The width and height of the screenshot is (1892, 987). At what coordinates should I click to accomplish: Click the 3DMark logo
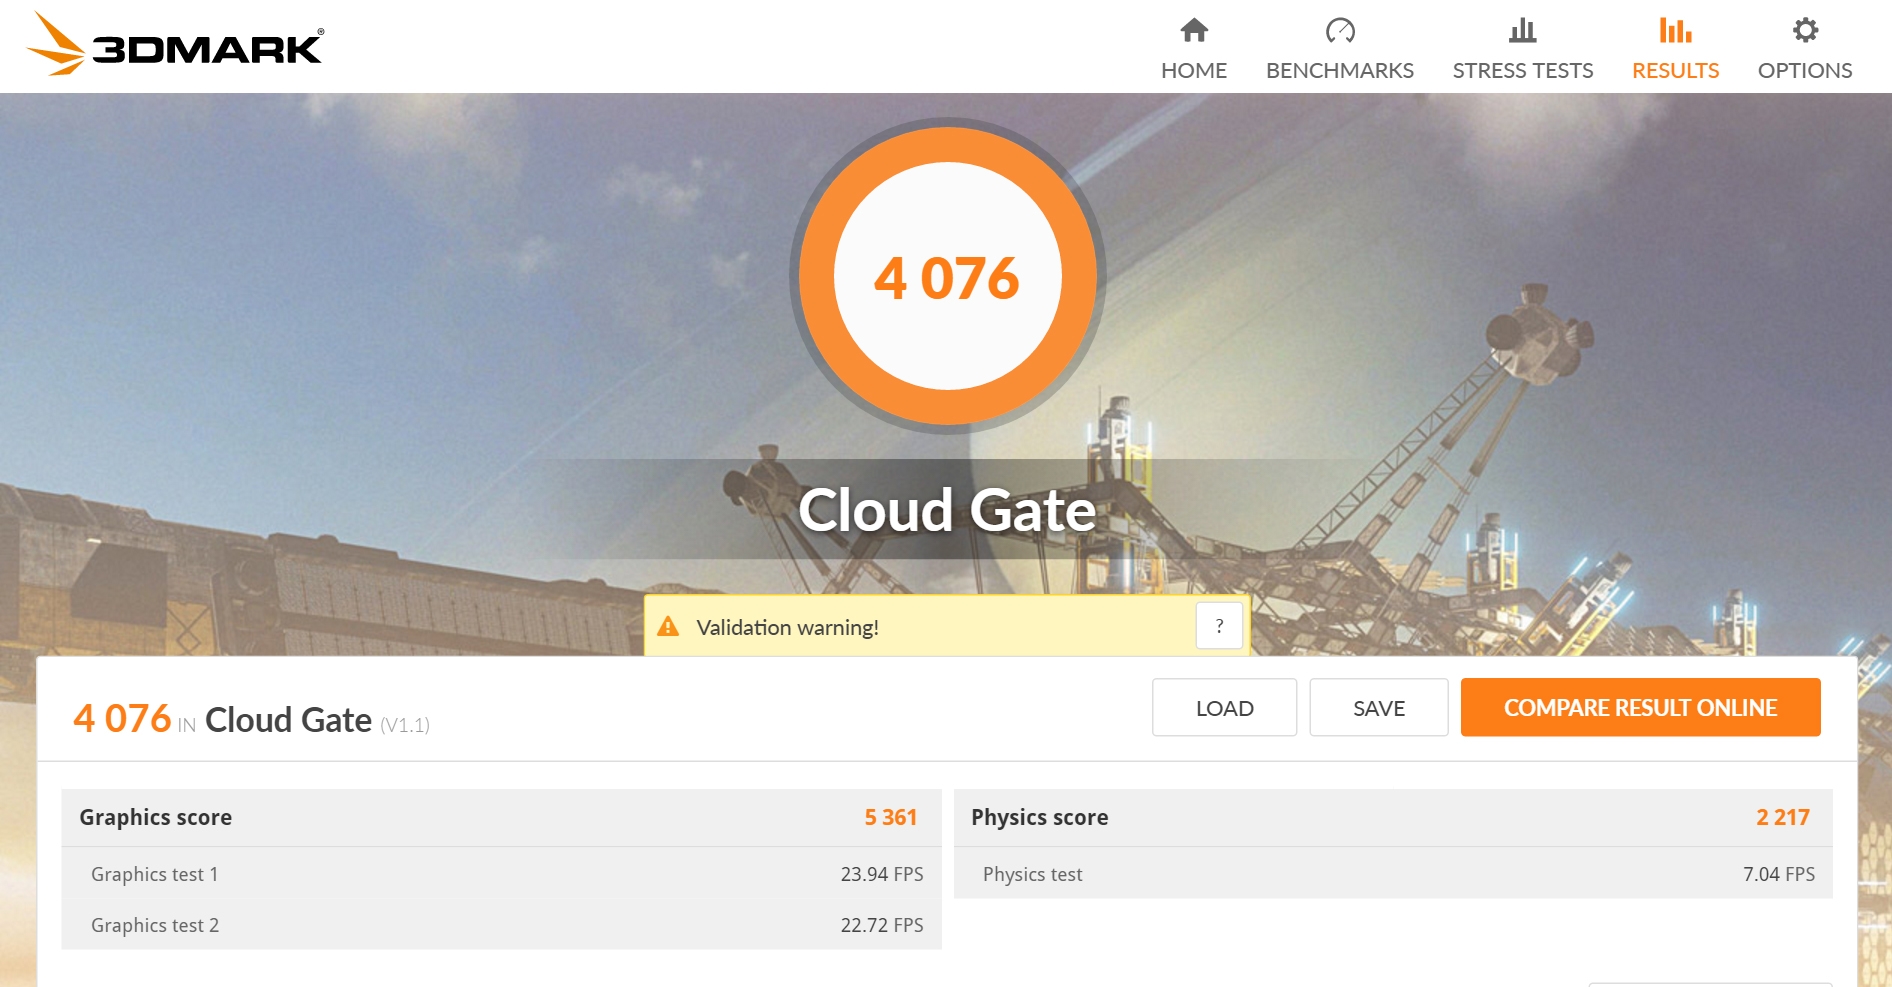pos(175,45)
